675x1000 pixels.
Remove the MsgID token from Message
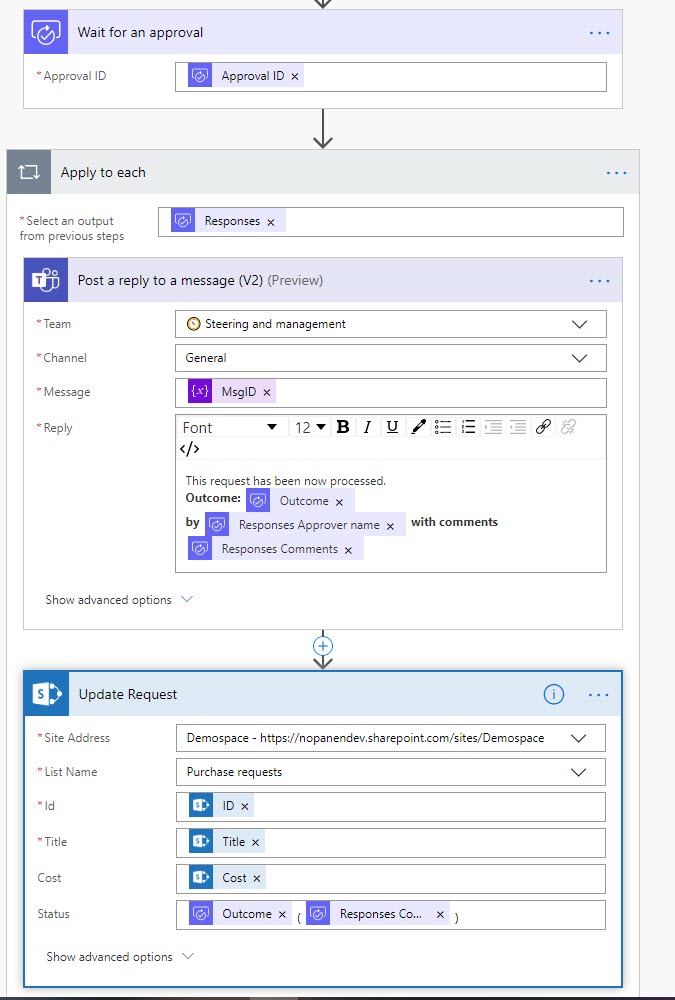tap(267, 392)
